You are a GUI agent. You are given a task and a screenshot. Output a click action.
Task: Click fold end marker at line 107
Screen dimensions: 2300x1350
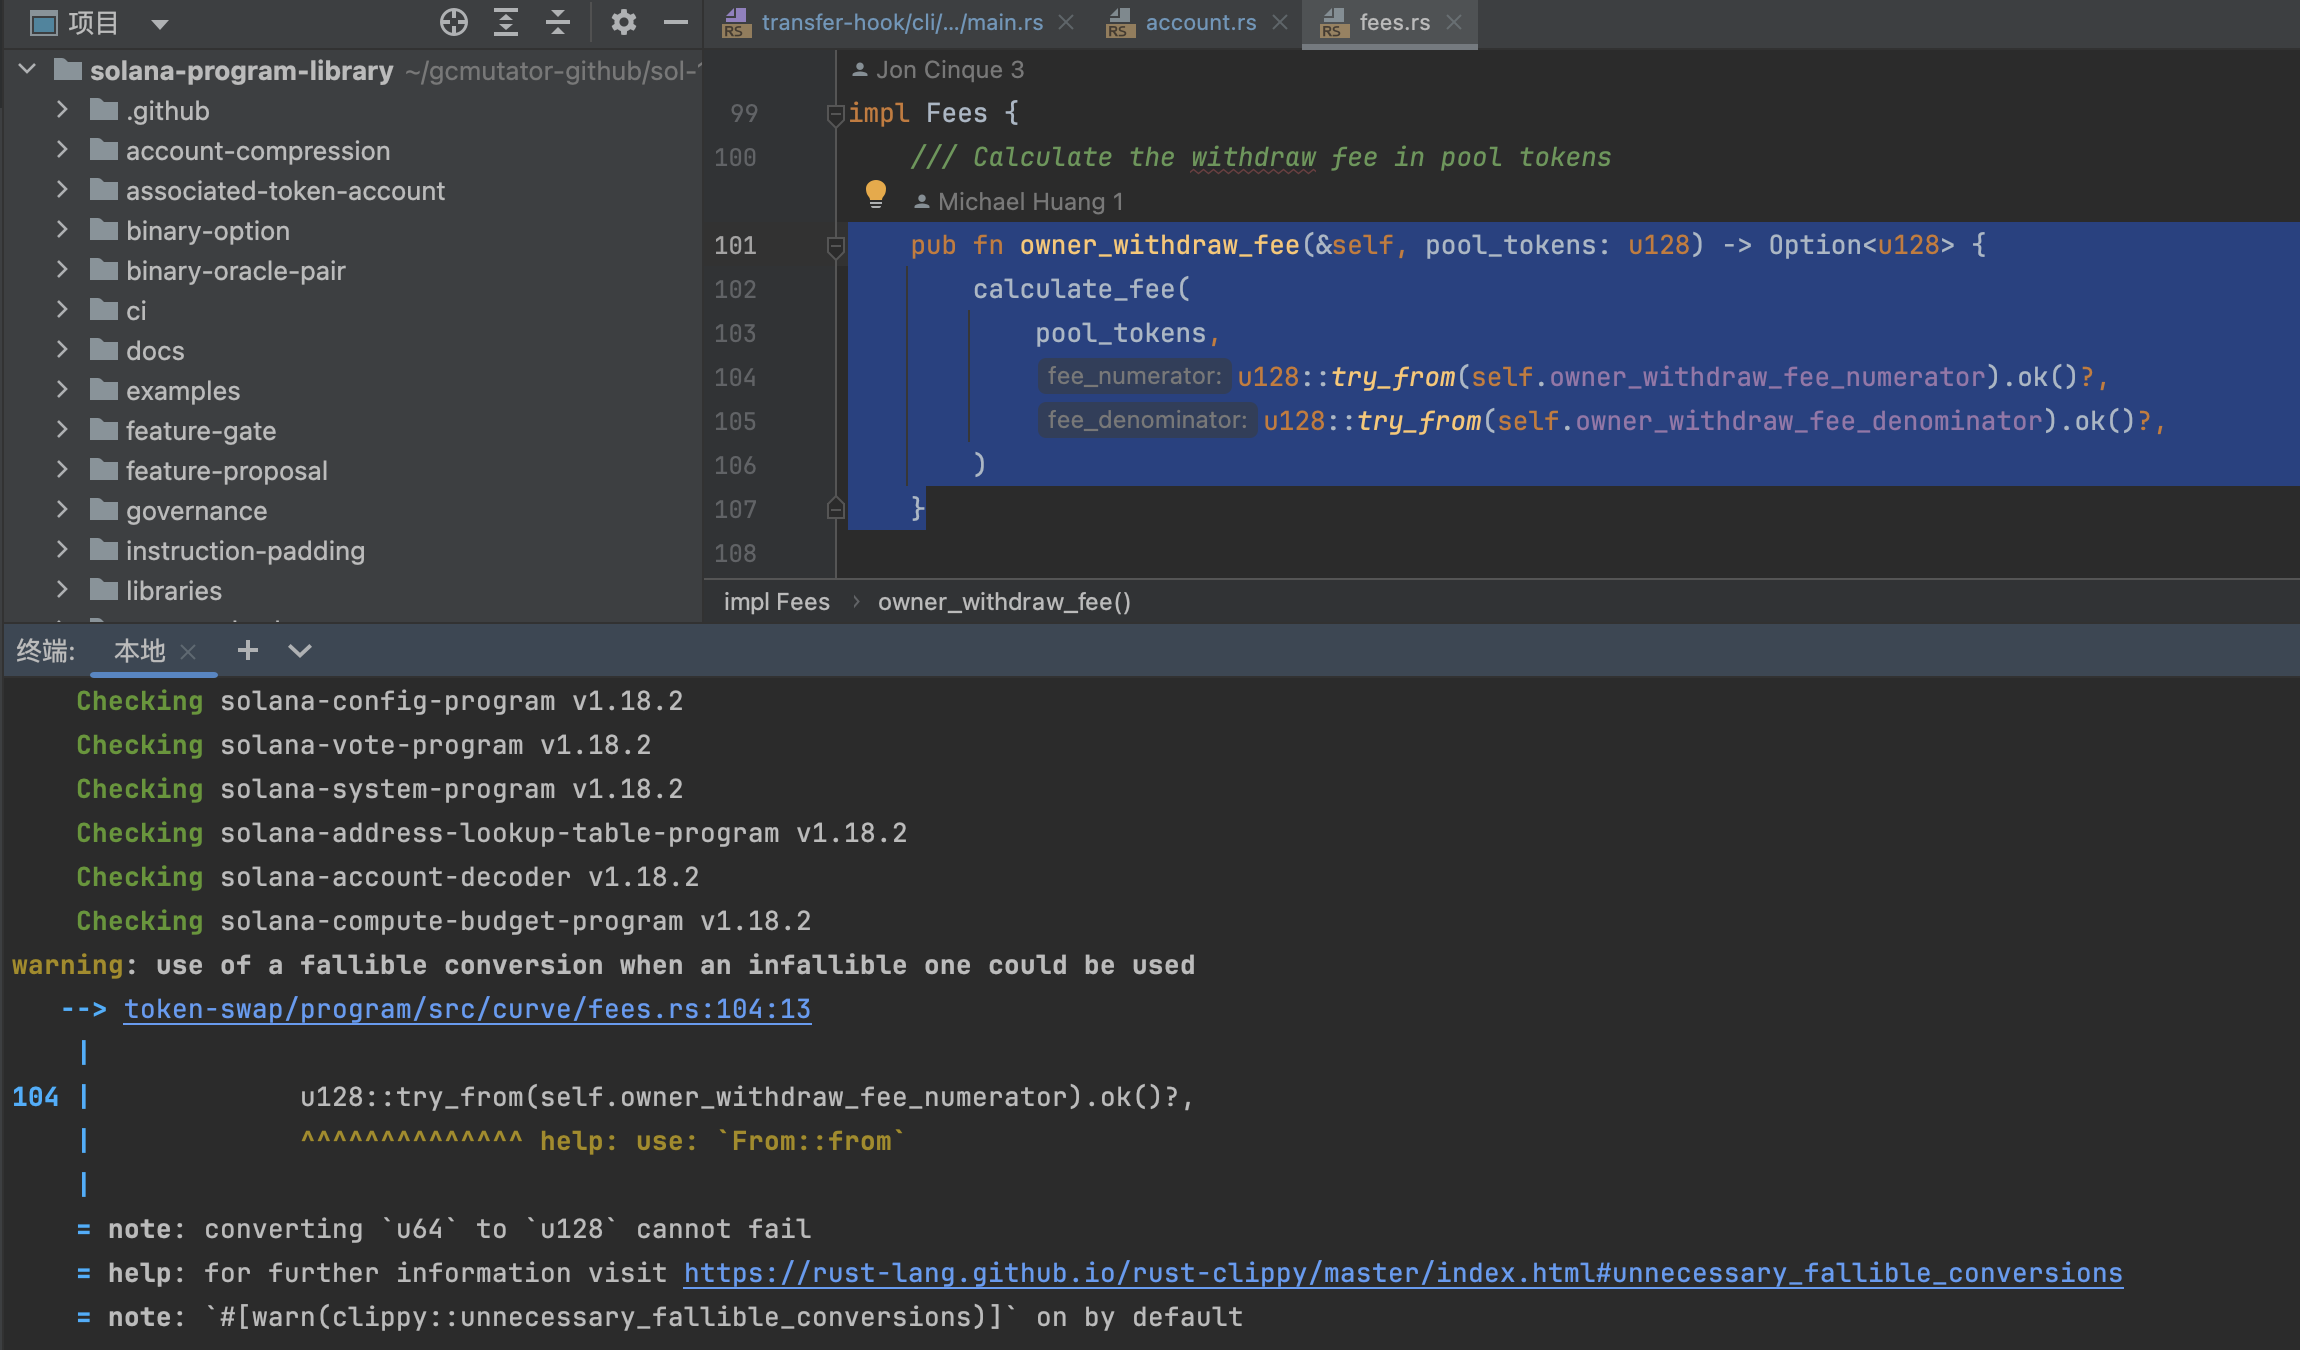coord(836,509)
